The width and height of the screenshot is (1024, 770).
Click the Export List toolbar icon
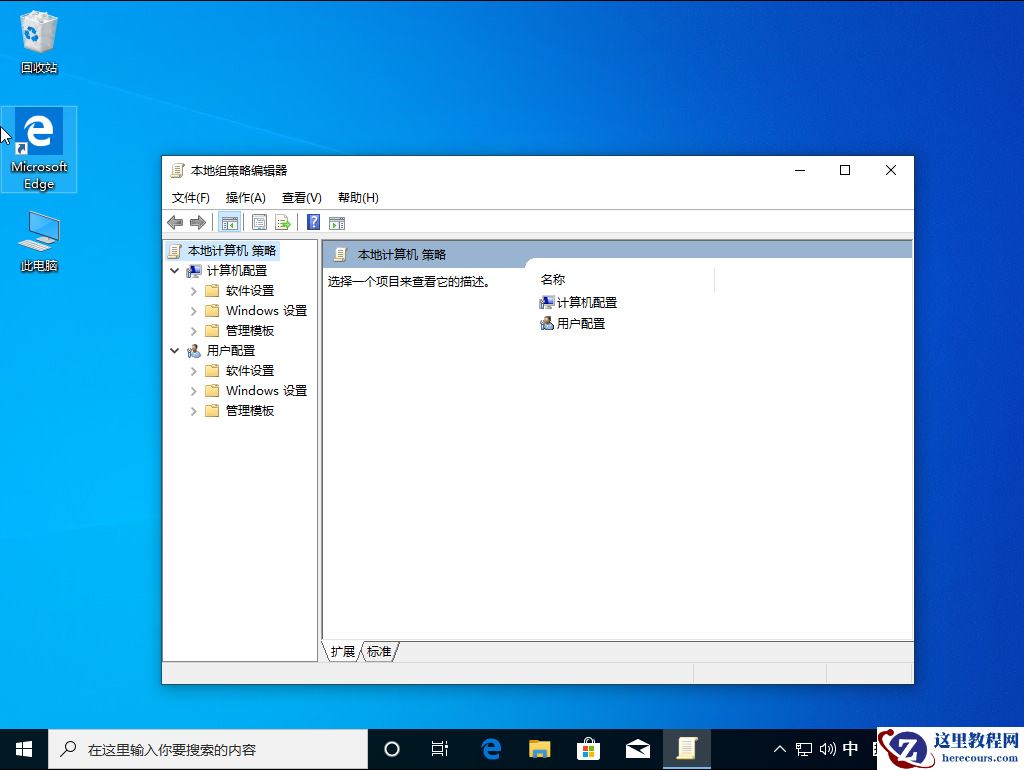pos(283,222)
